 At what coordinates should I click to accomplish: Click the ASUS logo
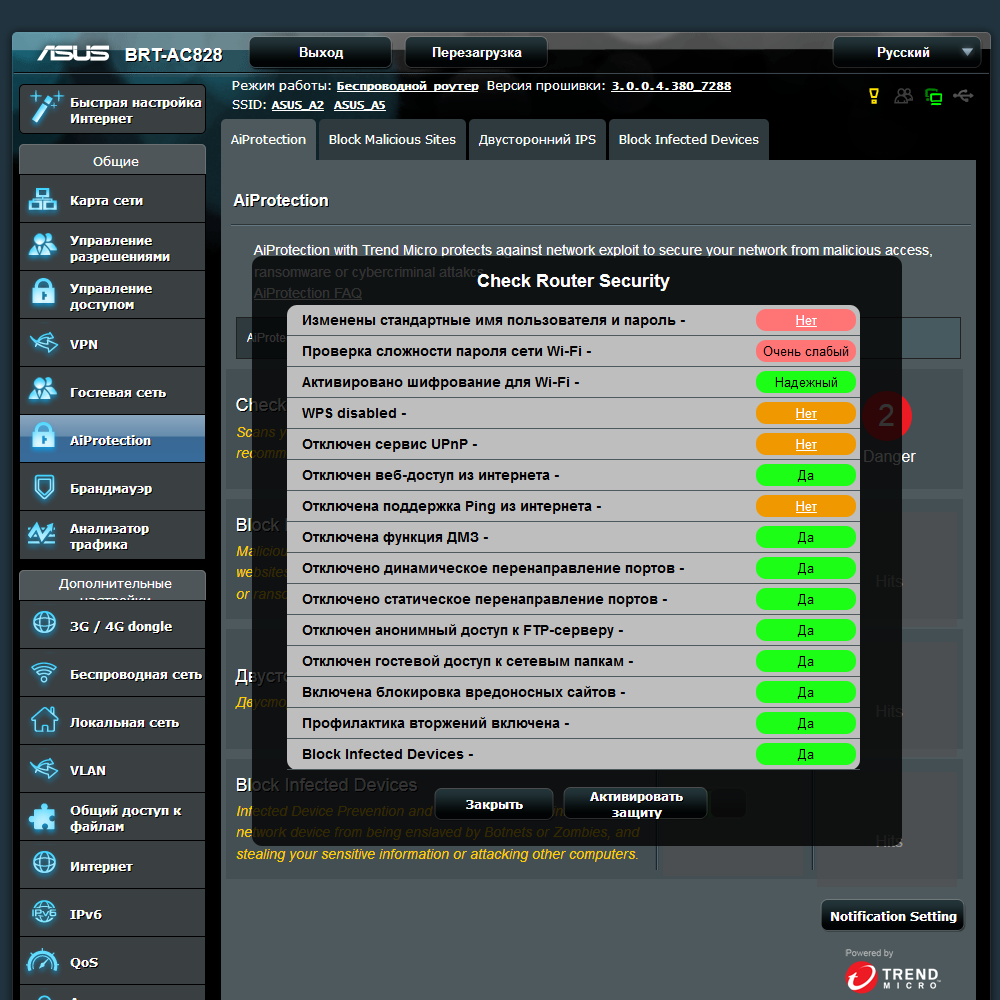(x=73, y=53)
